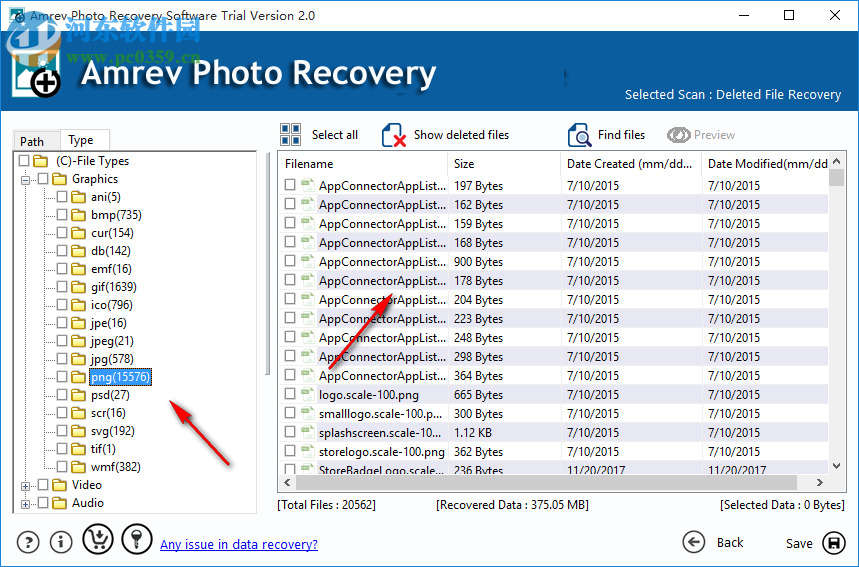Viewport: 859px width, 567px height.
Task: Open help with the question mark icon
Action: click(28, 542)
